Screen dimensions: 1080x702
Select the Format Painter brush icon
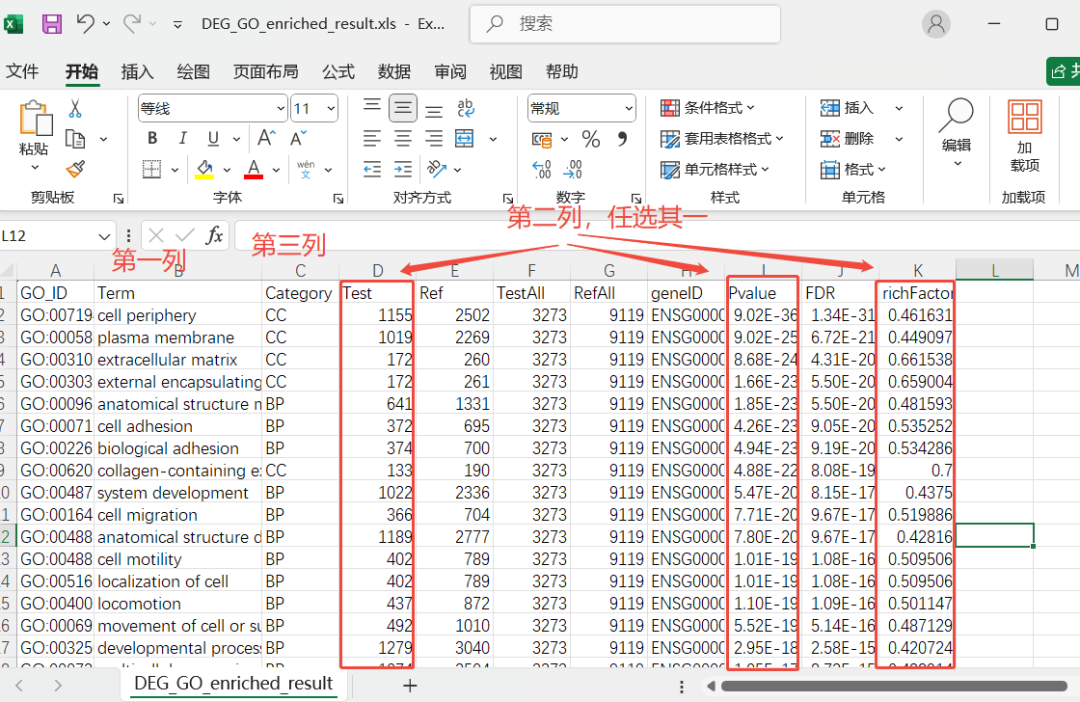(75, 169)
